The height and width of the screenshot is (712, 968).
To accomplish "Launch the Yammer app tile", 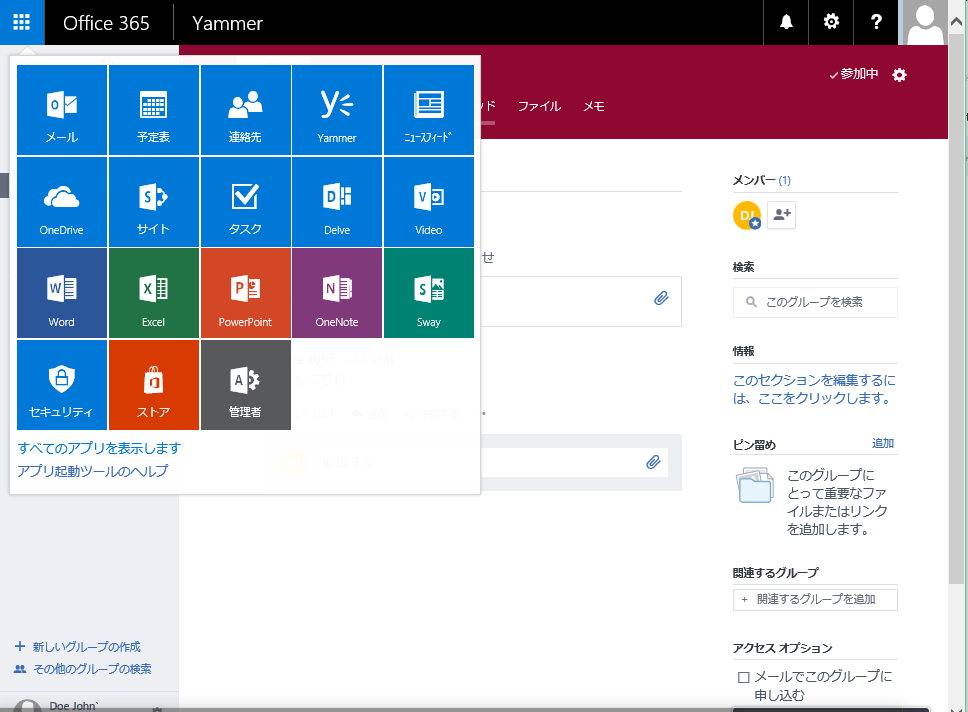I will click(x=337, y=110).
